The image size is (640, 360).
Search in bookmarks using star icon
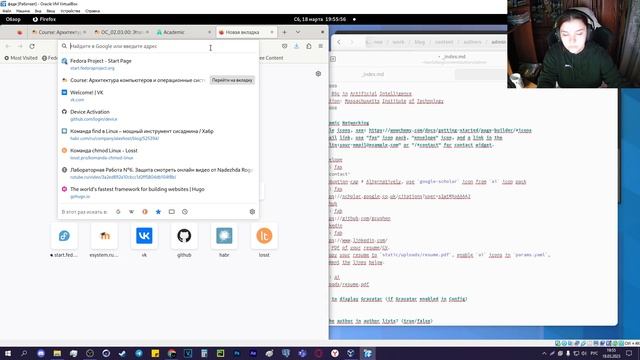point(158,212)
